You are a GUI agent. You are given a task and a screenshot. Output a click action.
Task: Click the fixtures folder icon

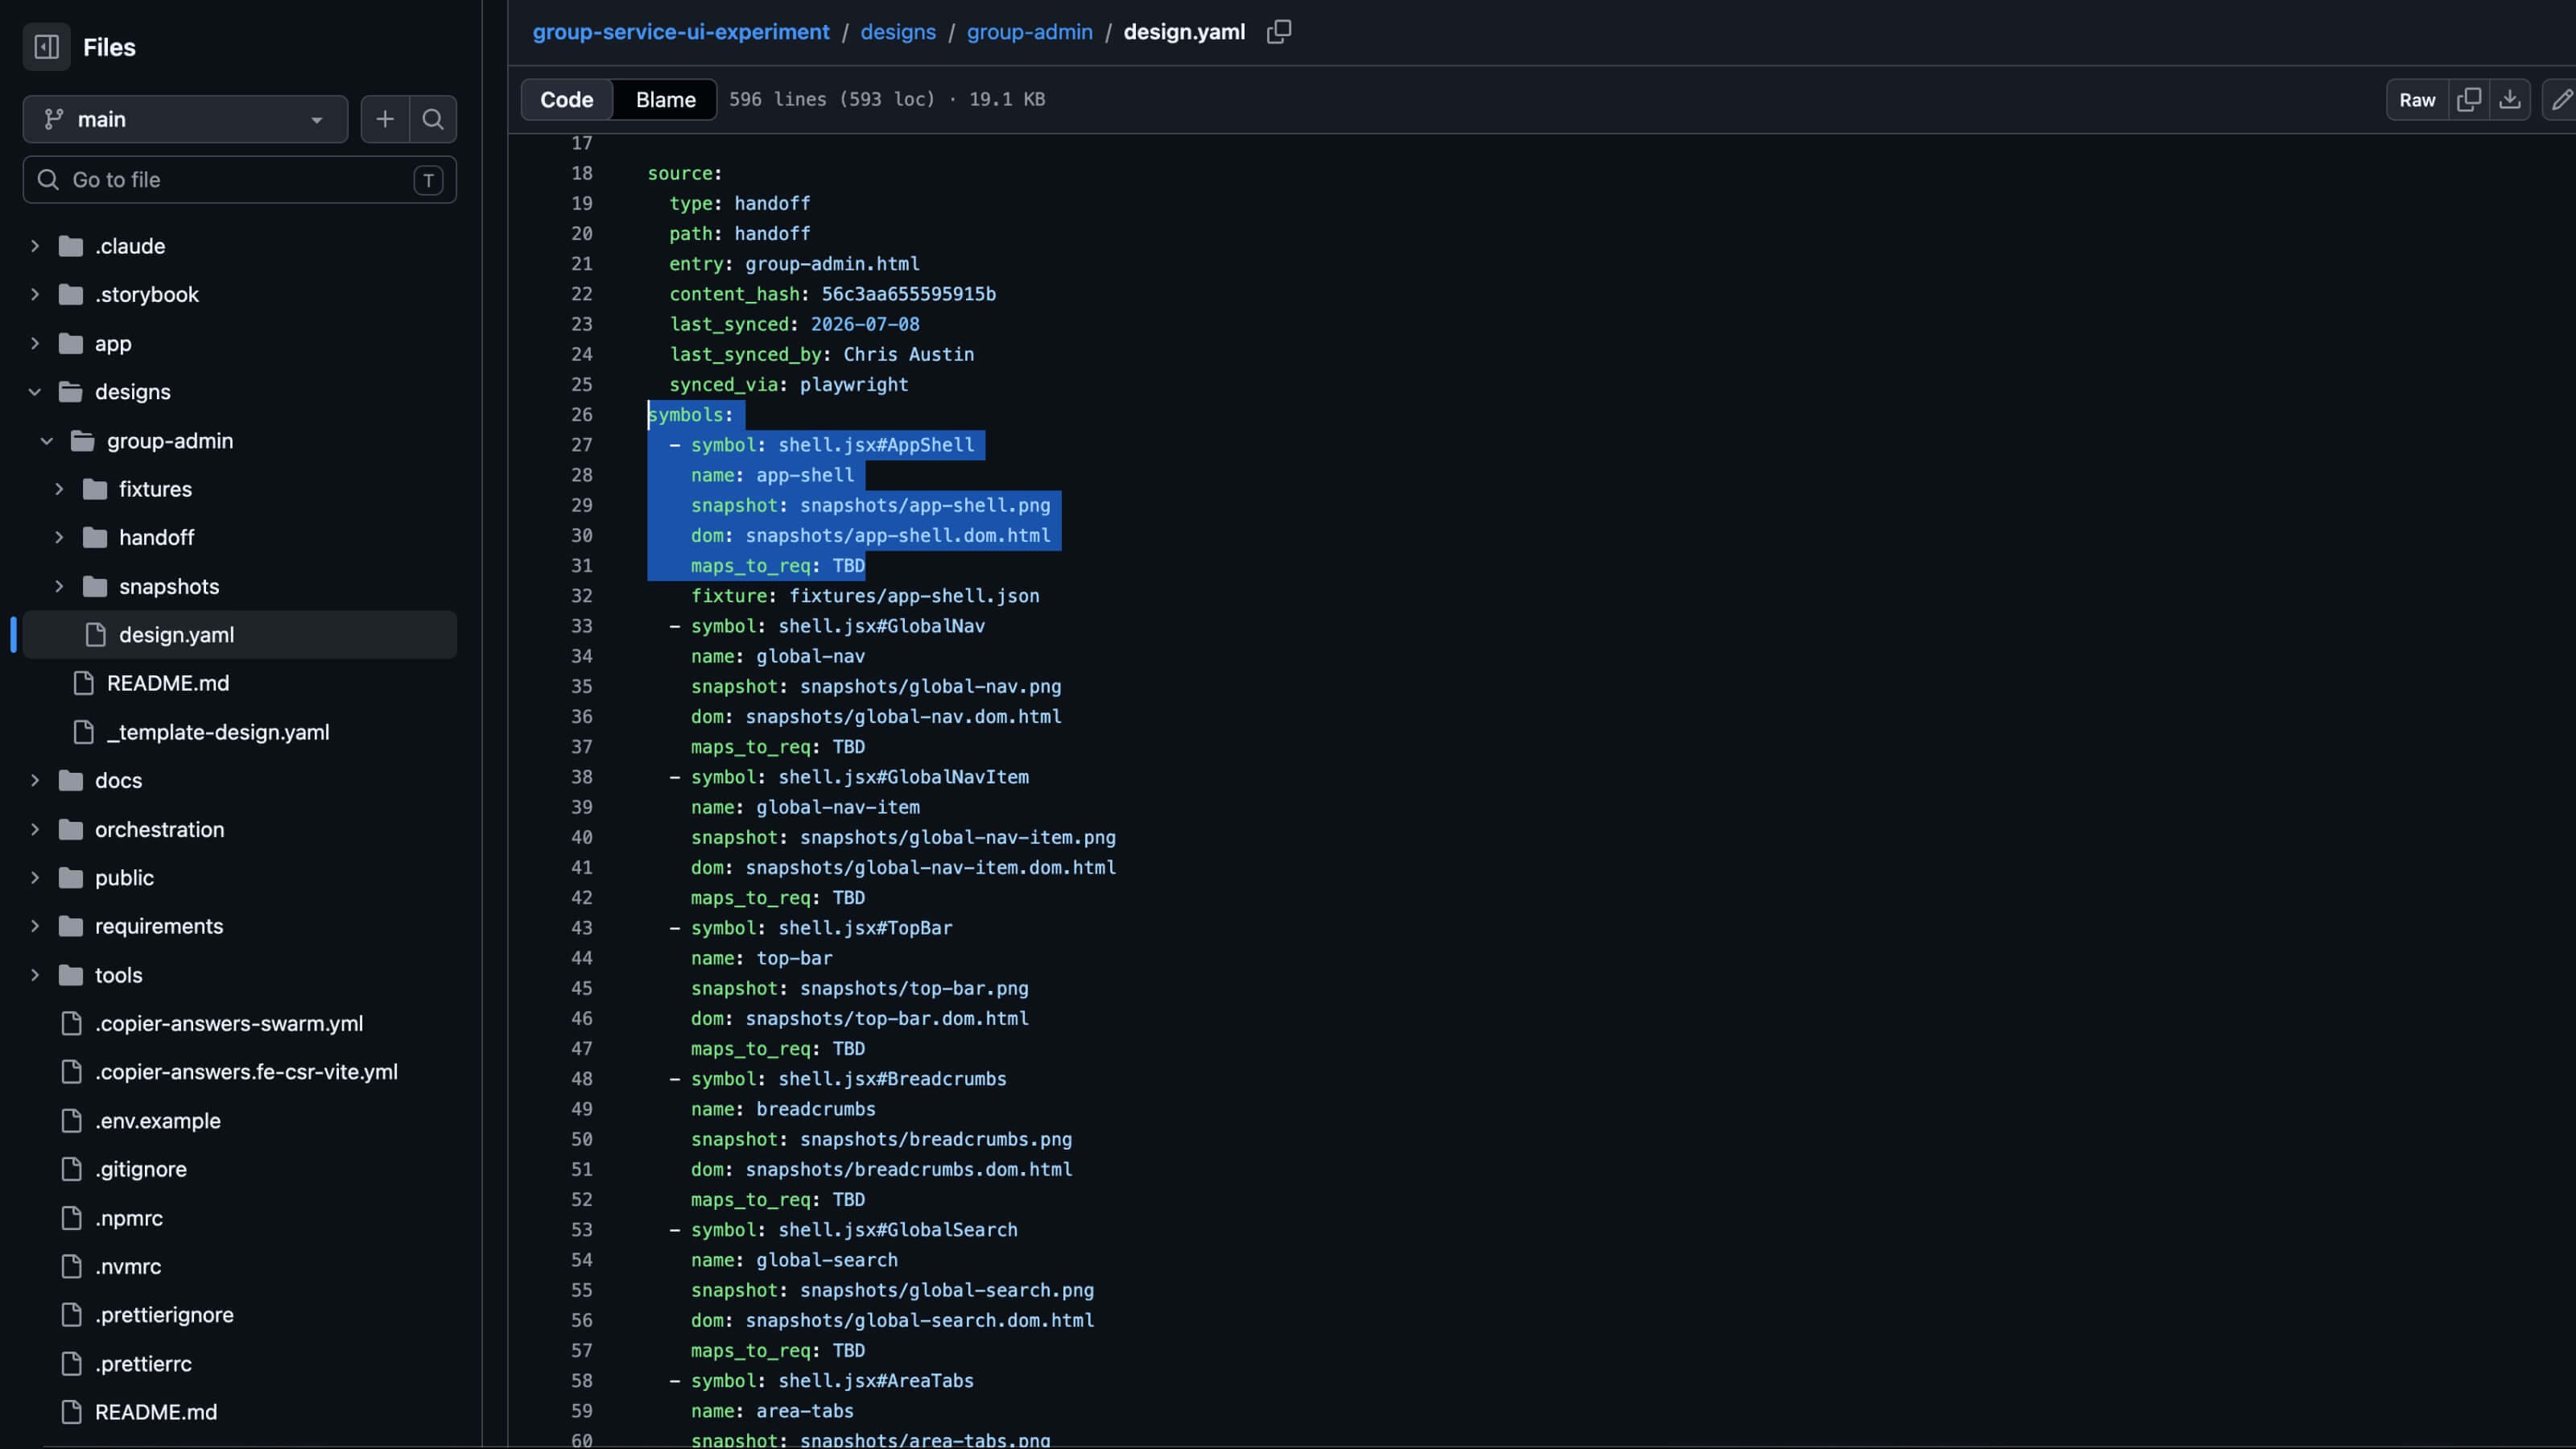[x=95, y=489]
